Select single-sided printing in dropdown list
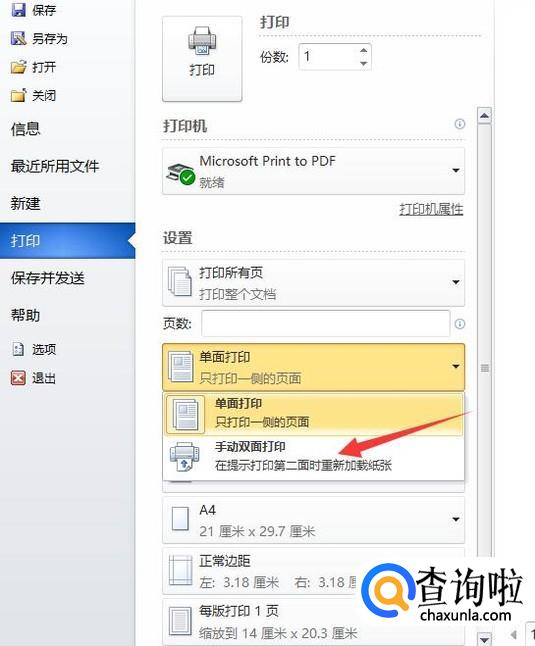This screenshot has width=535, height=646. (314, 413)
